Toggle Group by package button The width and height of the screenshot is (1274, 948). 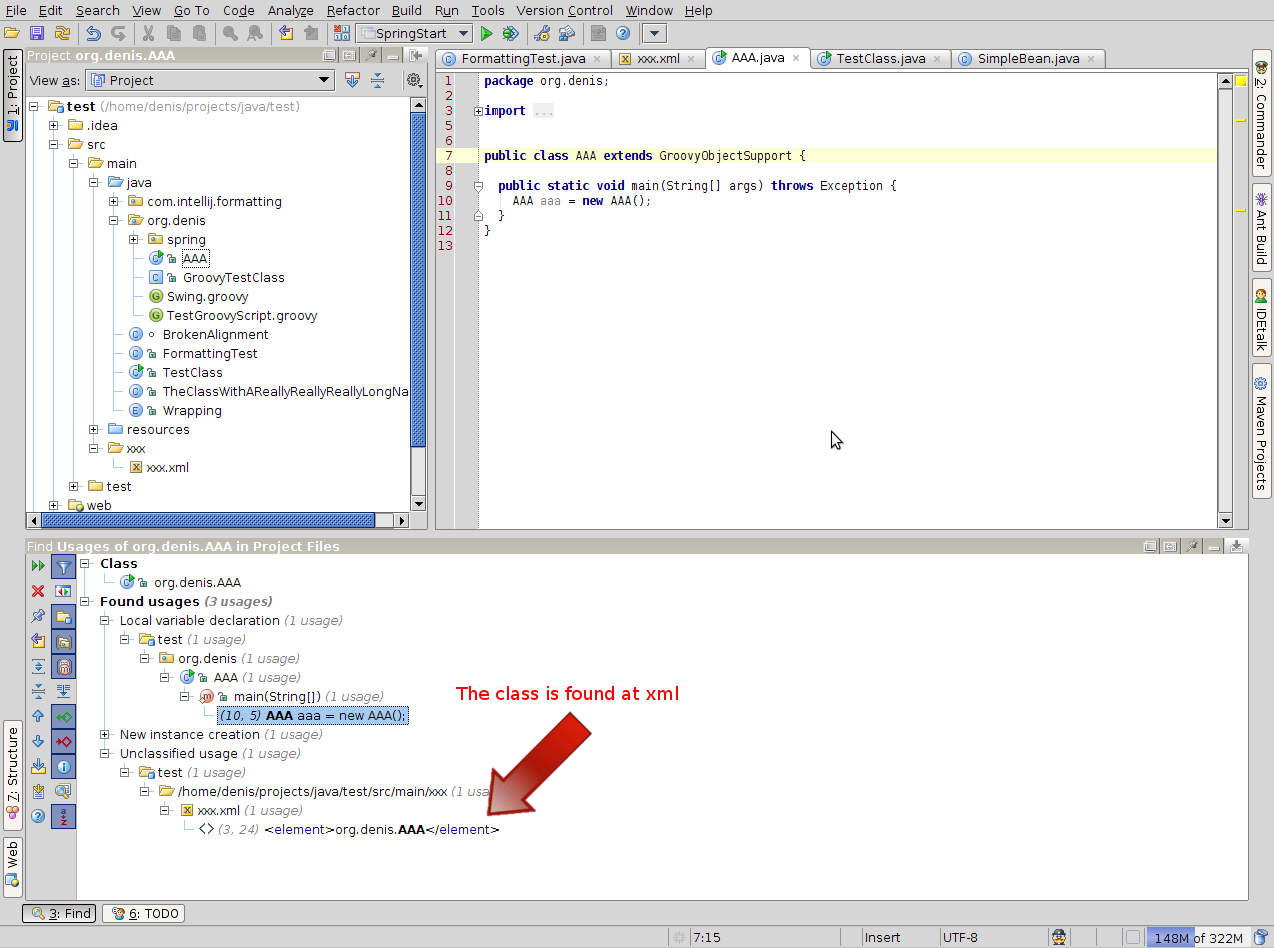point(64,641)
